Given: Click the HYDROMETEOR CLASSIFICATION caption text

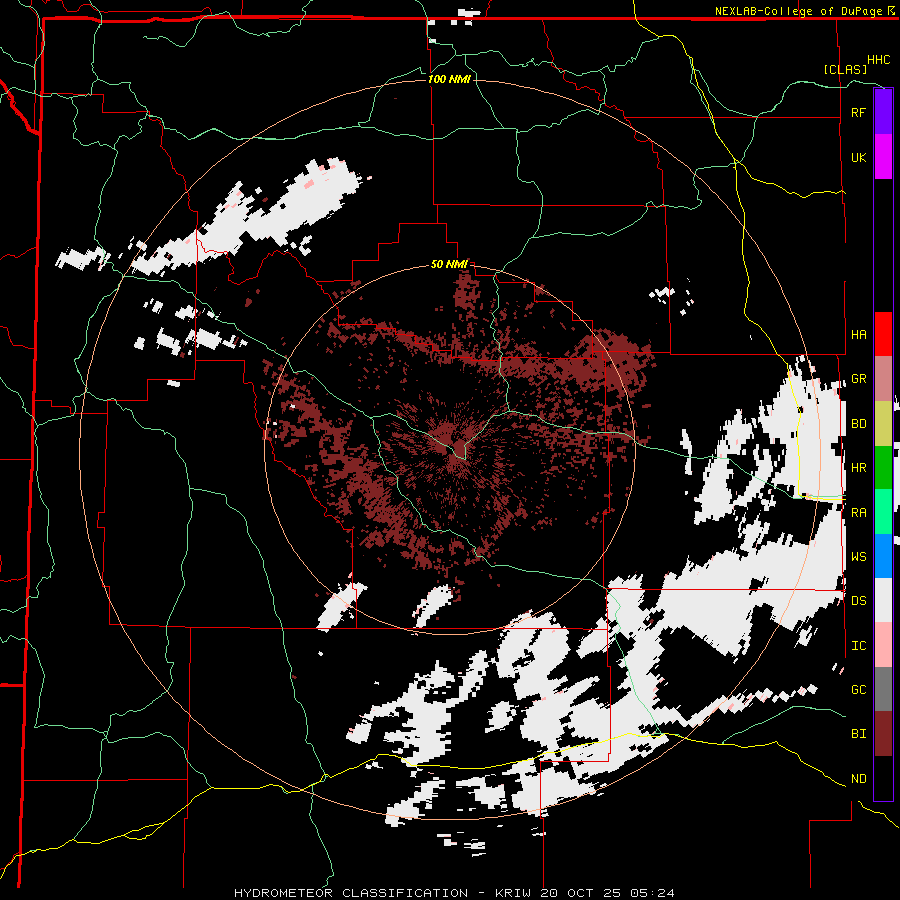Looking at the screenshot, I should [351, 893].
